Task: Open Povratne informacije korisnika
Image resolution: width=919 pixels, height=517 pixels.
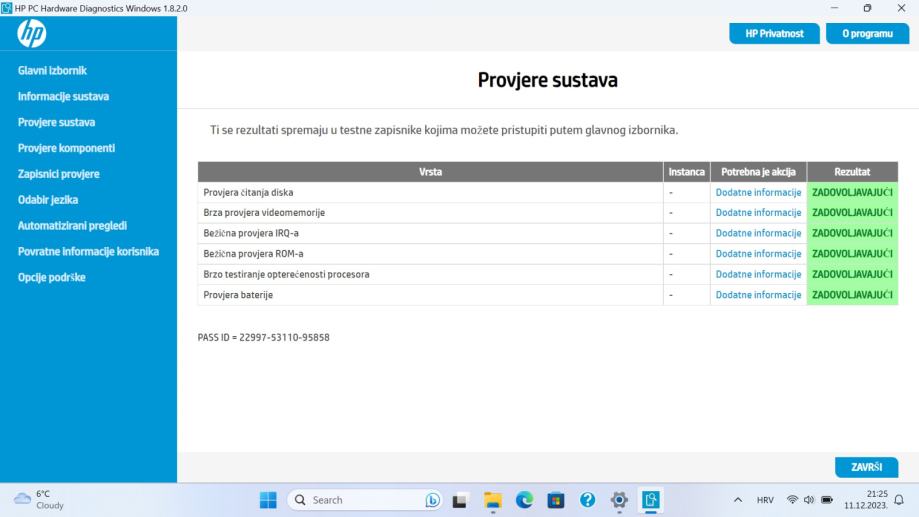Action: pos(88,251)
